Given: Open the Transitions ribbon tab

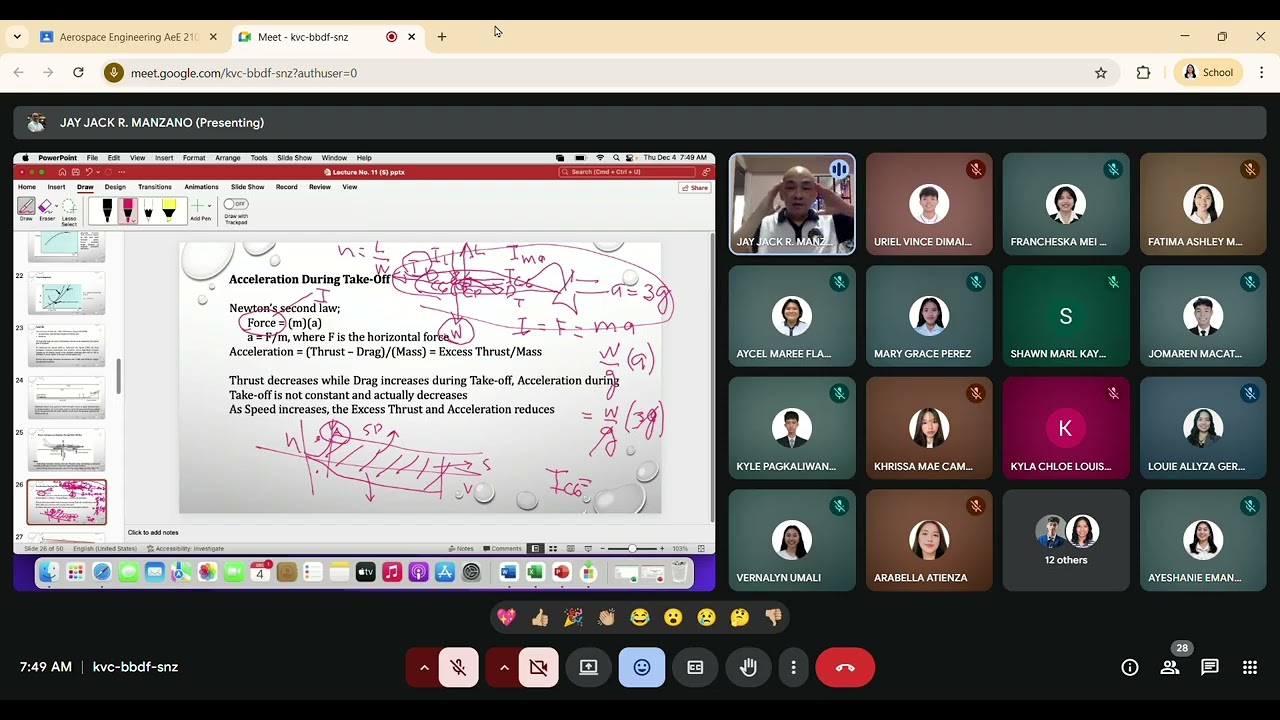Looking at the screenshot, I should (x=155, y=187).
